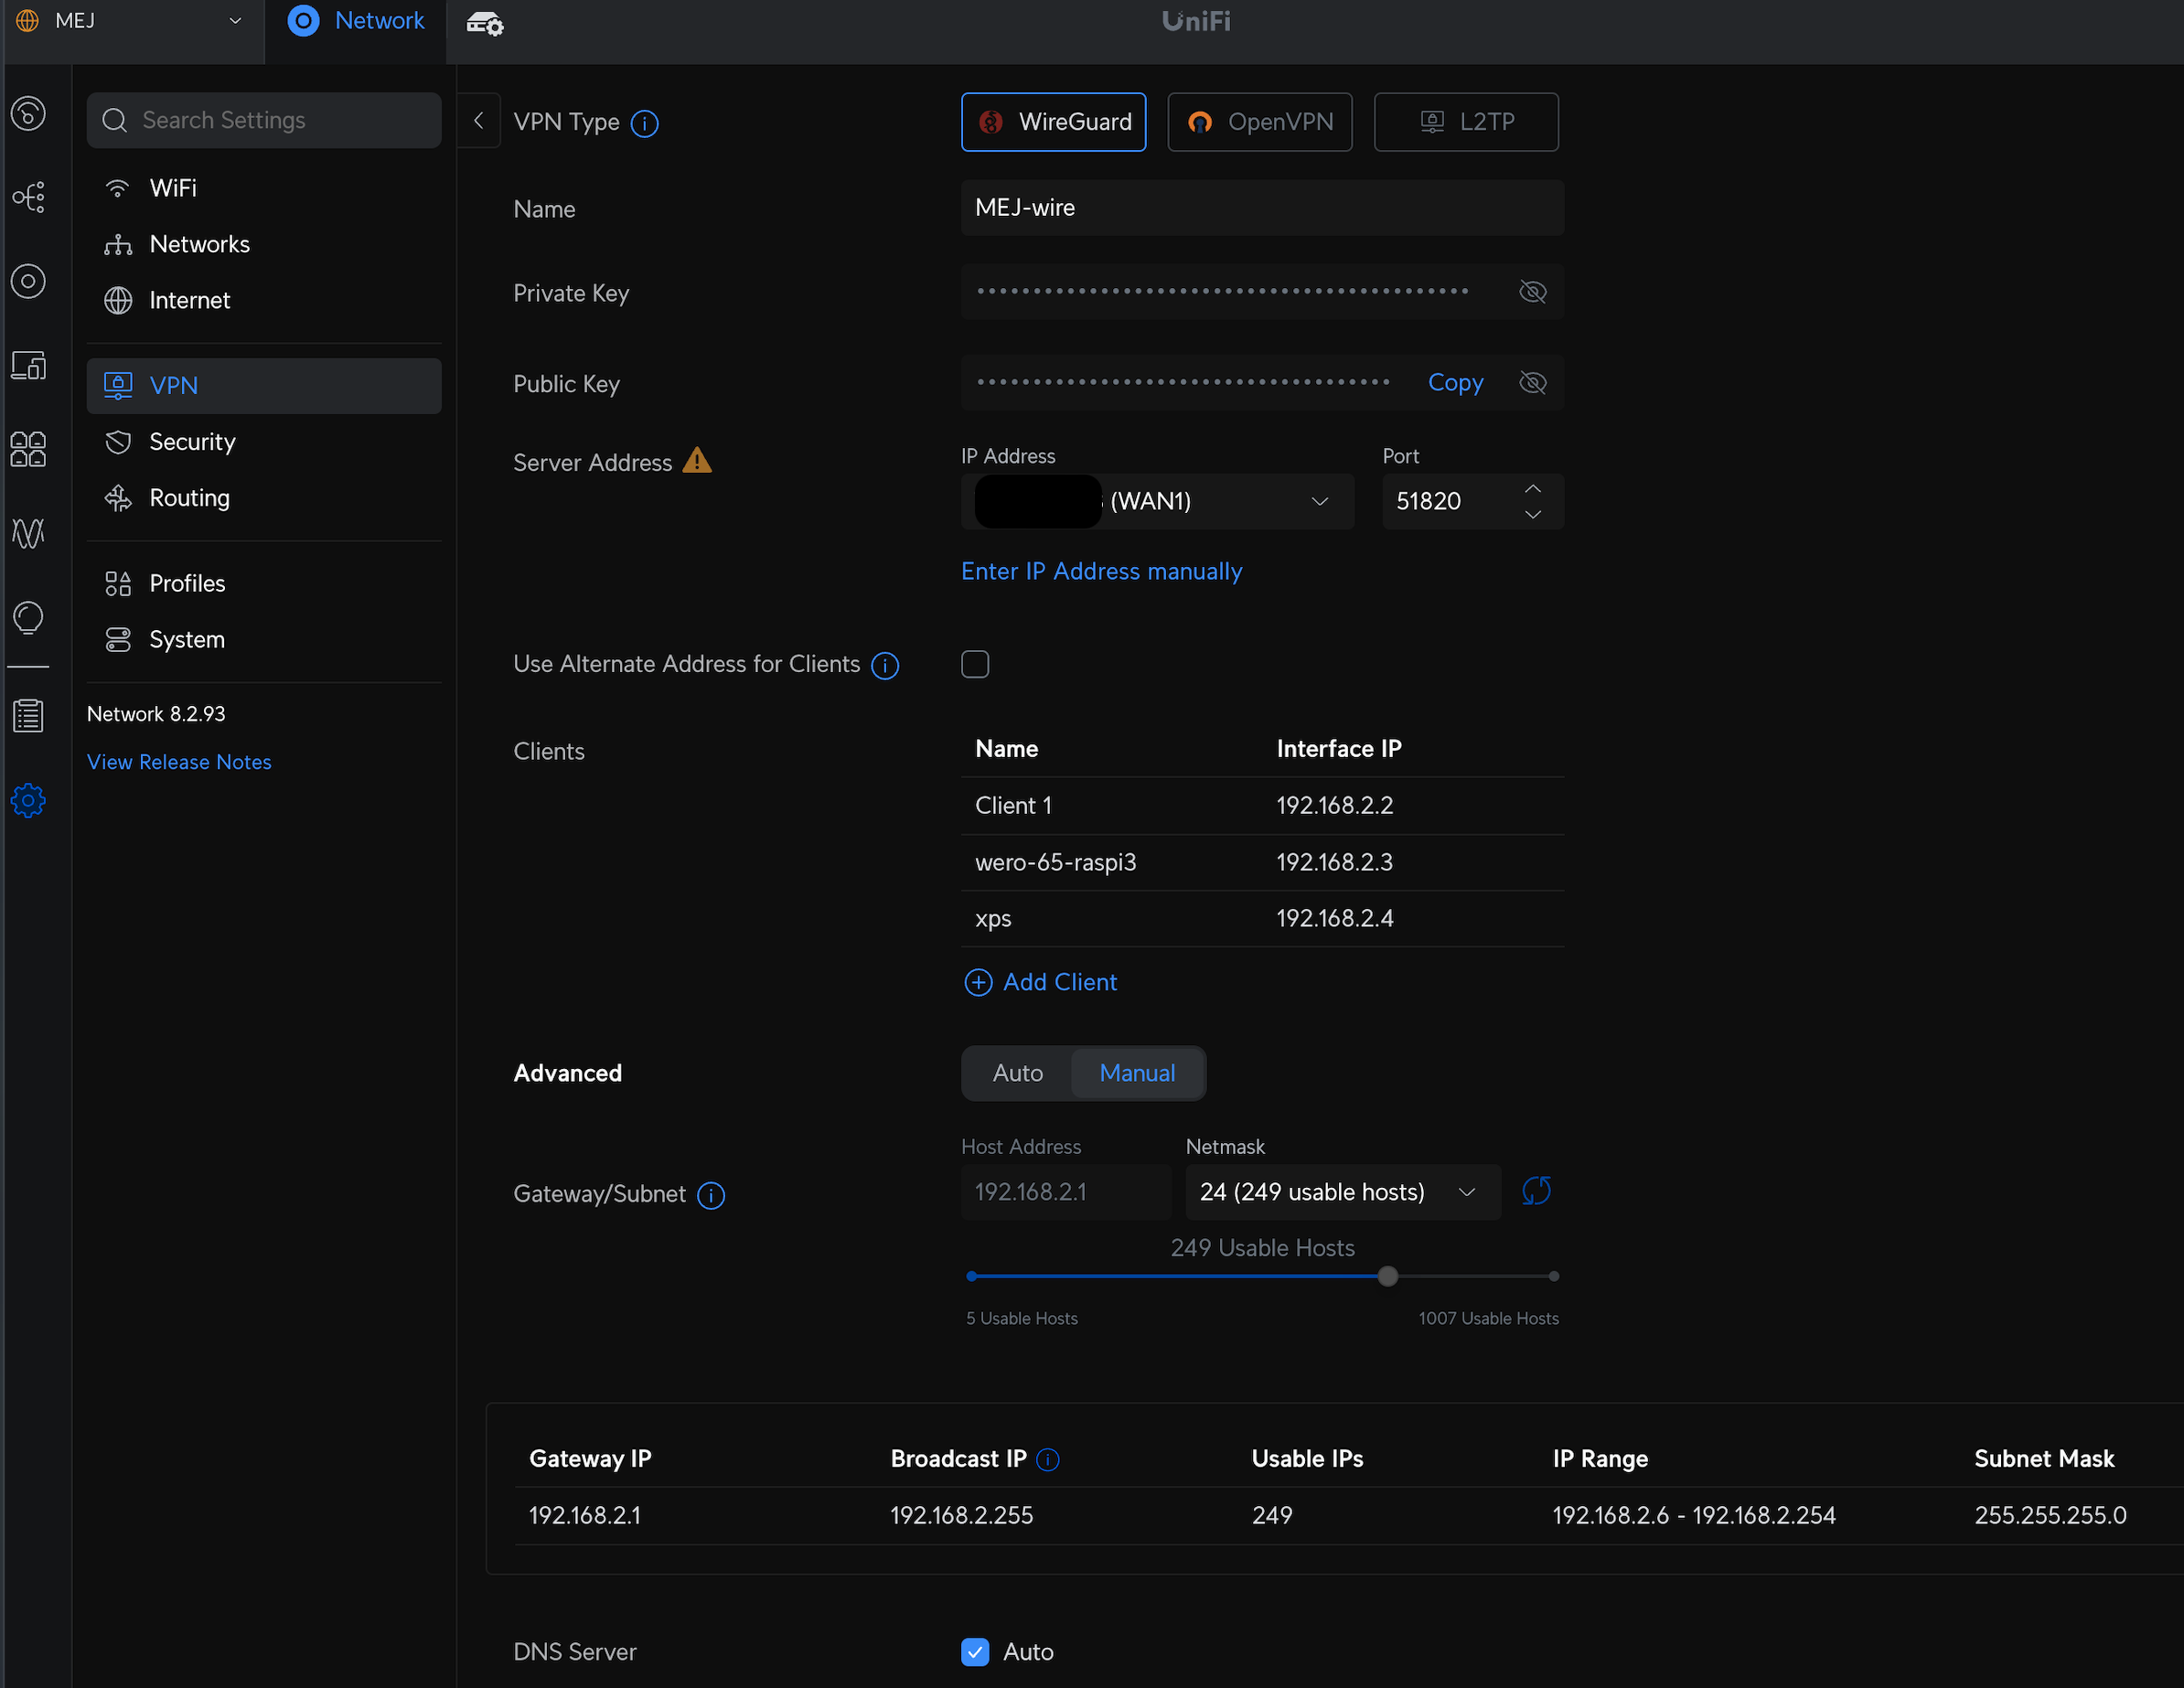Screen dimensions: 2184x1688
Task: Copy the Public Key
Action: click(x=1455, y=383)
